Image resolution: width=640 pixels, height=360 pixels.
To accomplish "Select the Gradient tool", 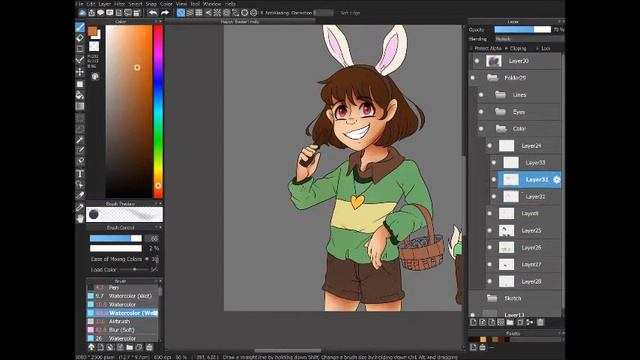I will (80, 106).
